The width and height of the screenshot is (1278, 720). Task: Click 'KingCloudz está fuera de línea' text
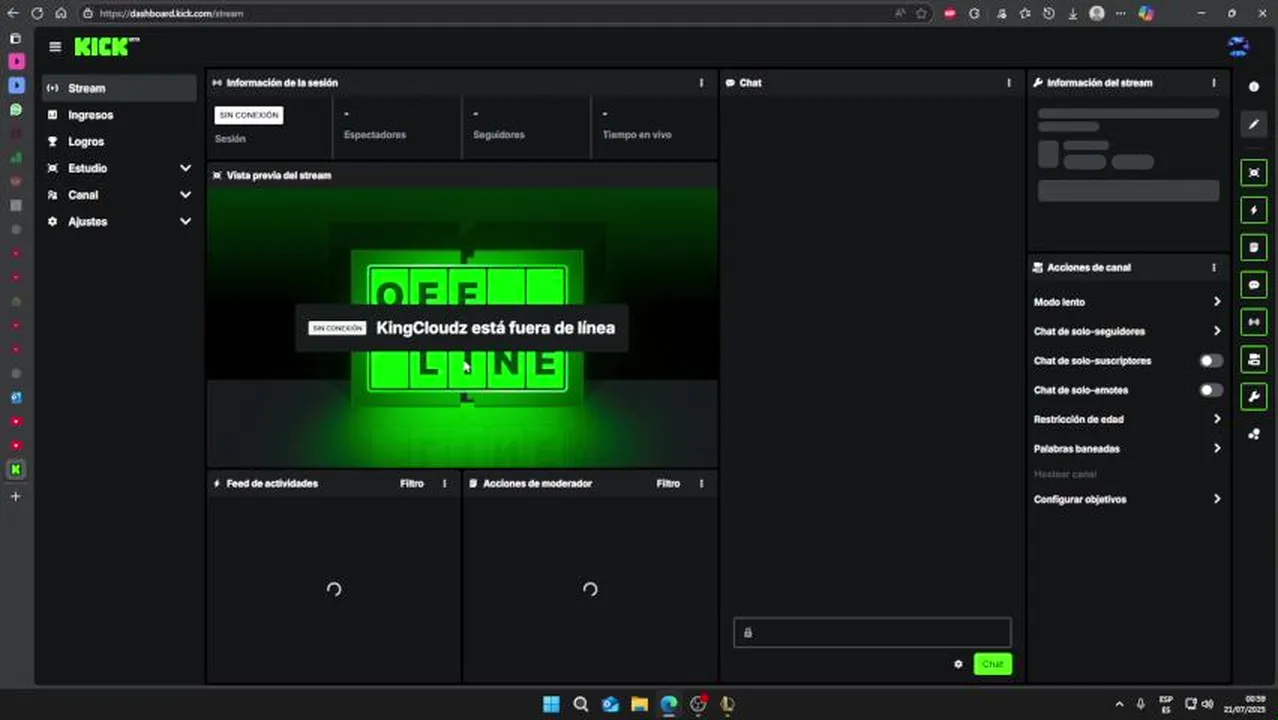point(495,328)
